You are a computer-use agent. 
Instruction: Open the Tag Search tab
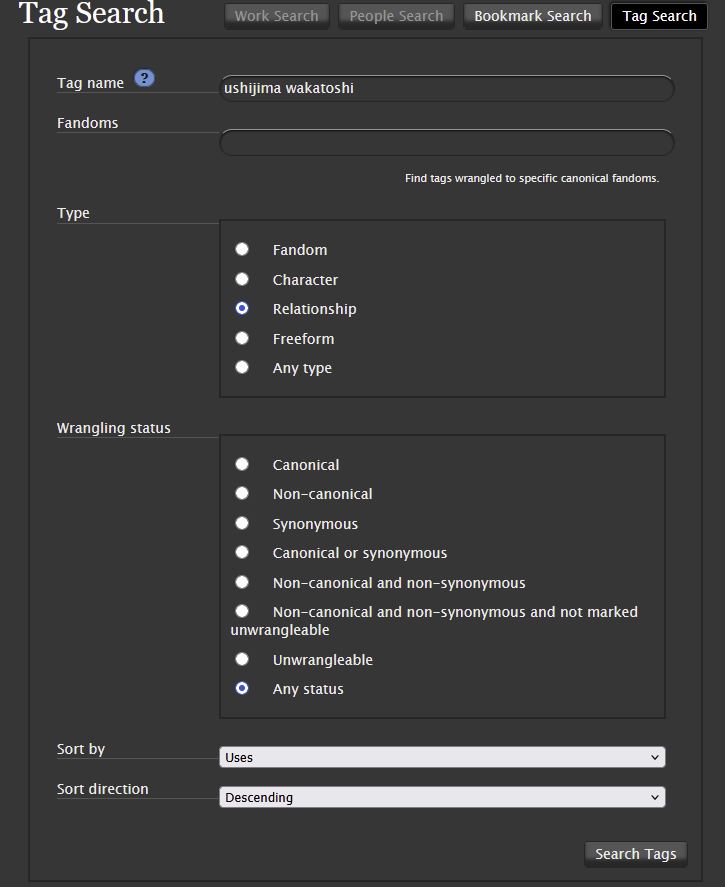pyautogui.click(x=659, y=16)
